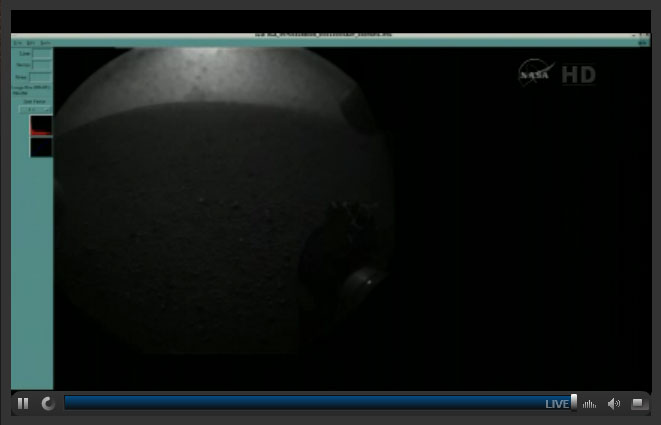Open the second menu in teal menu bar
Viewport: 661px width, 425px height.
point(31,43)
